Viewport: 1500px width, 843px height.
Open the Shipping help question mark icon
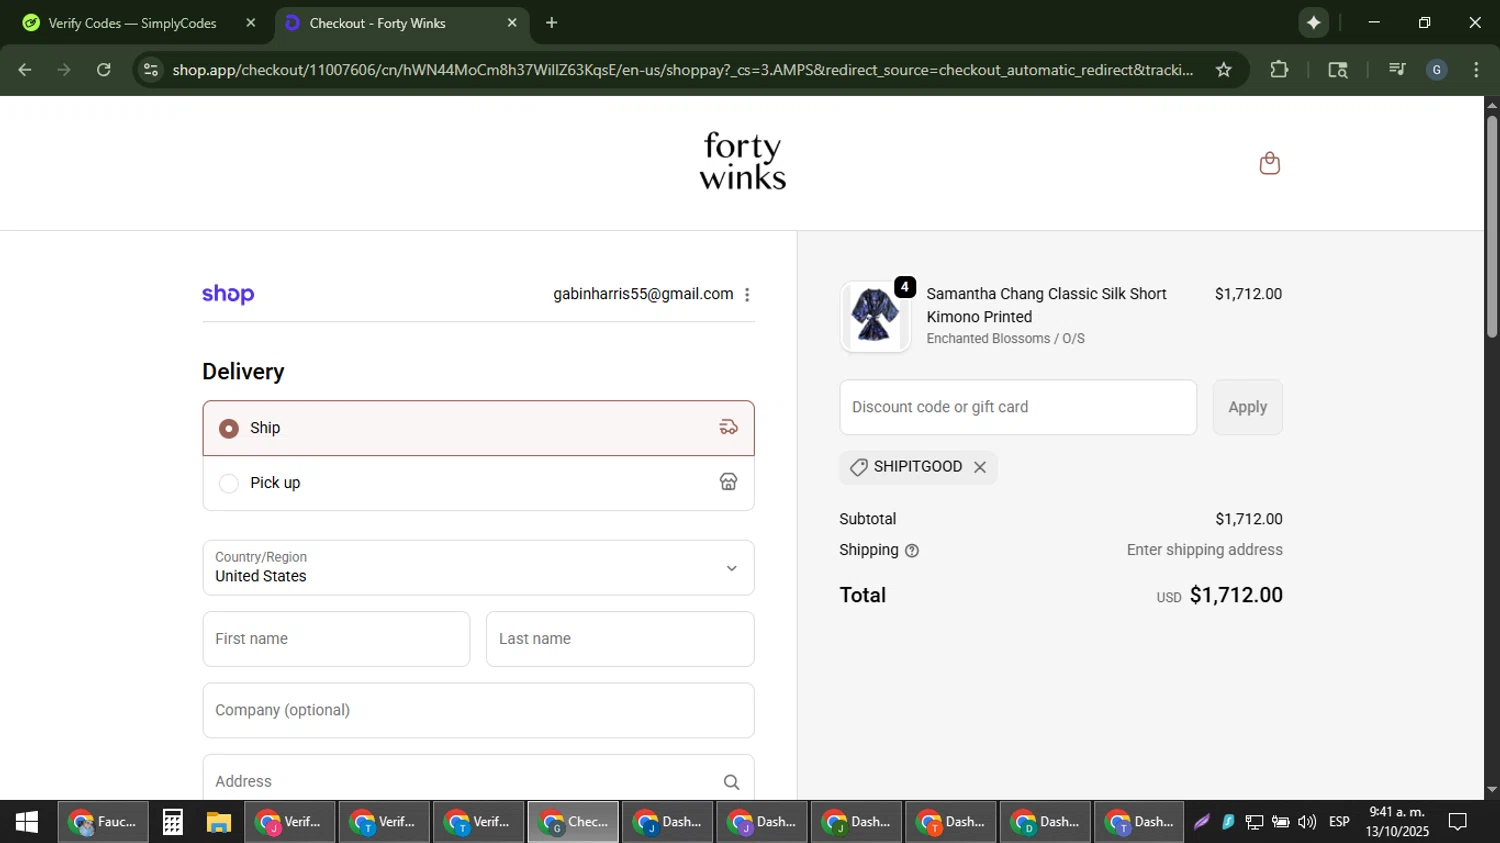click(911, 550)
